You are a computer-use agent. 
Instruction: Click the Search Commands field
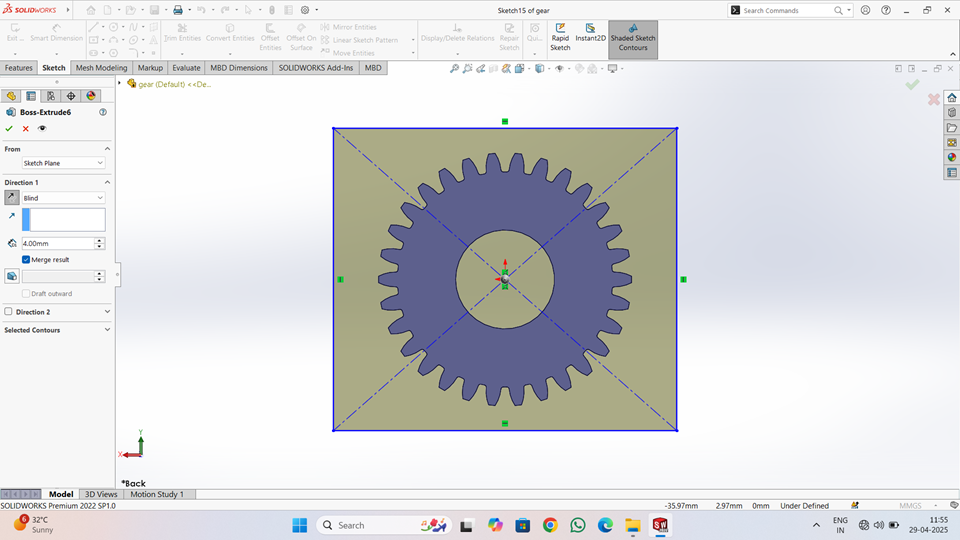tap(787, 10)
